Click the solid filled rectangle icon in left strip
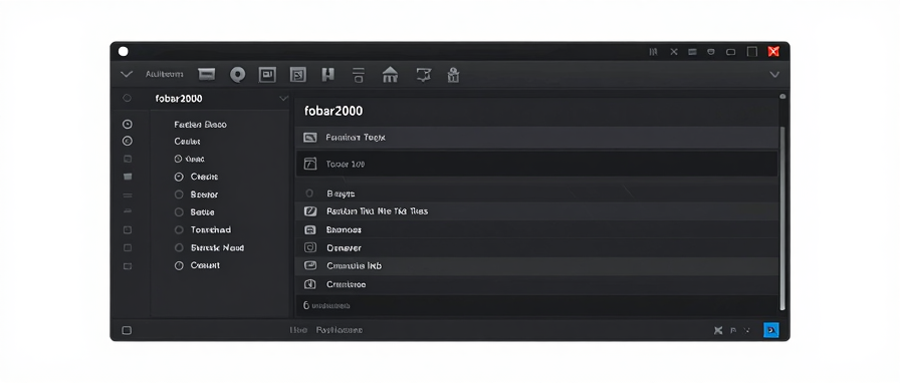900x383 pixels. (x=127, y=176)
